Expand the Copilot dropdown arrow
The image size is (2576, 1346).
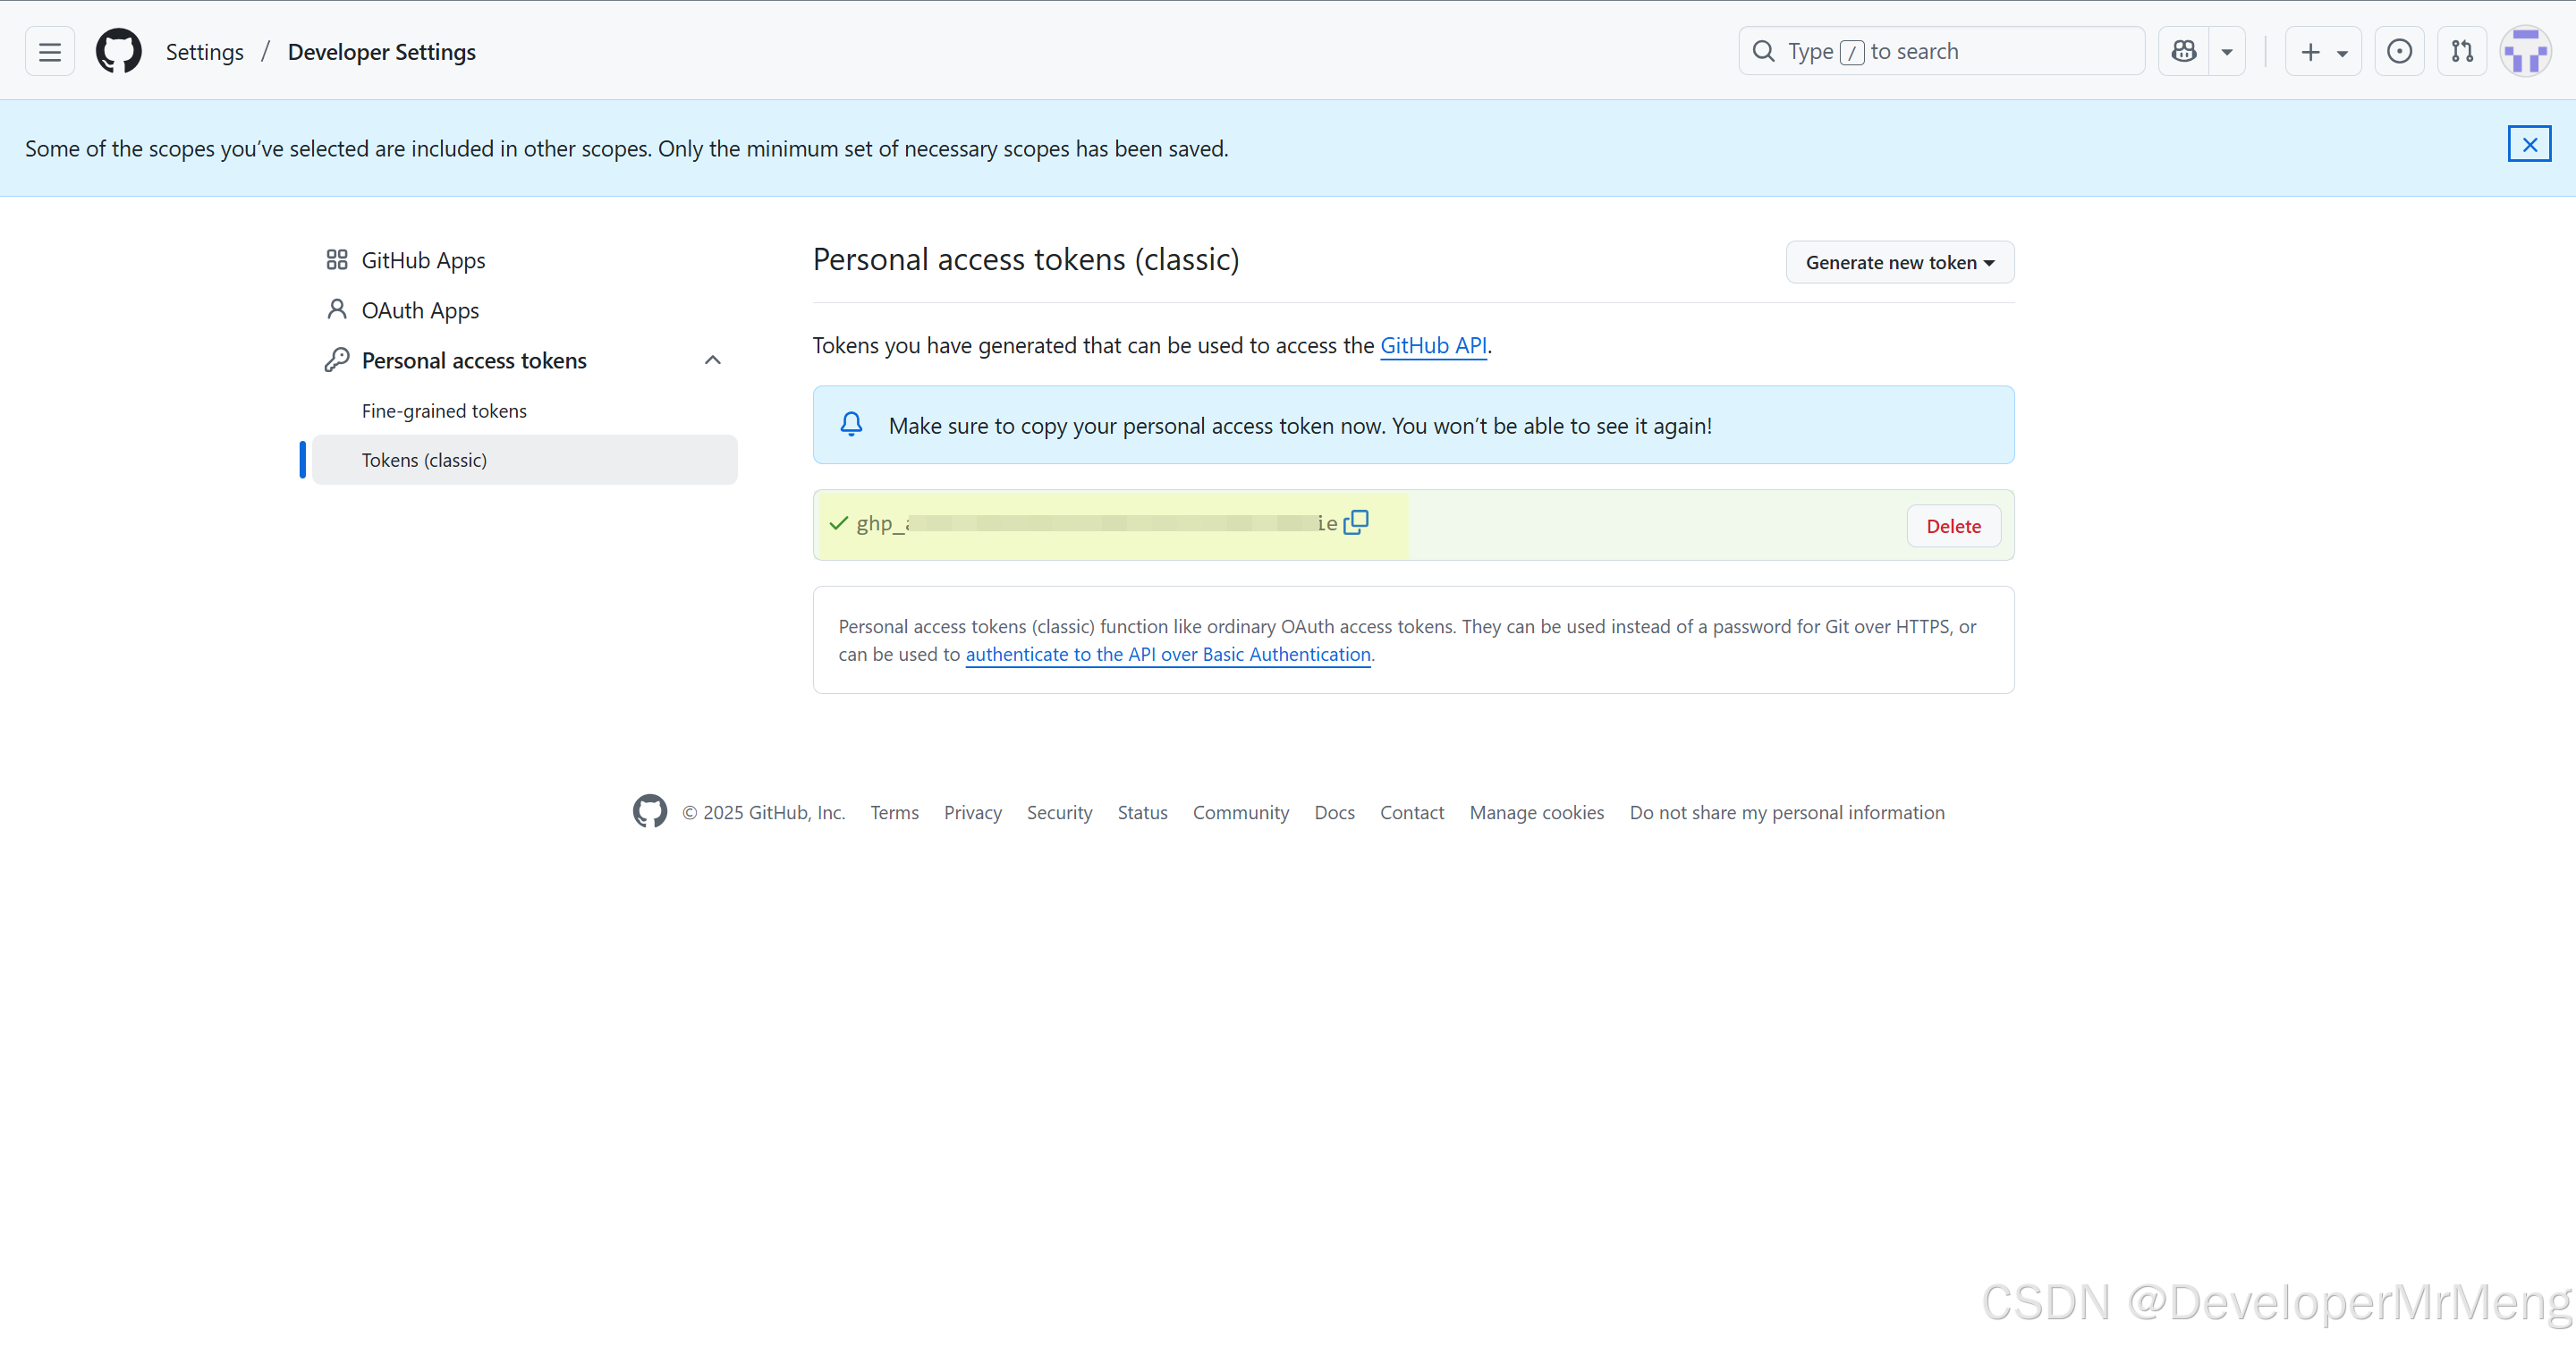2227,52
